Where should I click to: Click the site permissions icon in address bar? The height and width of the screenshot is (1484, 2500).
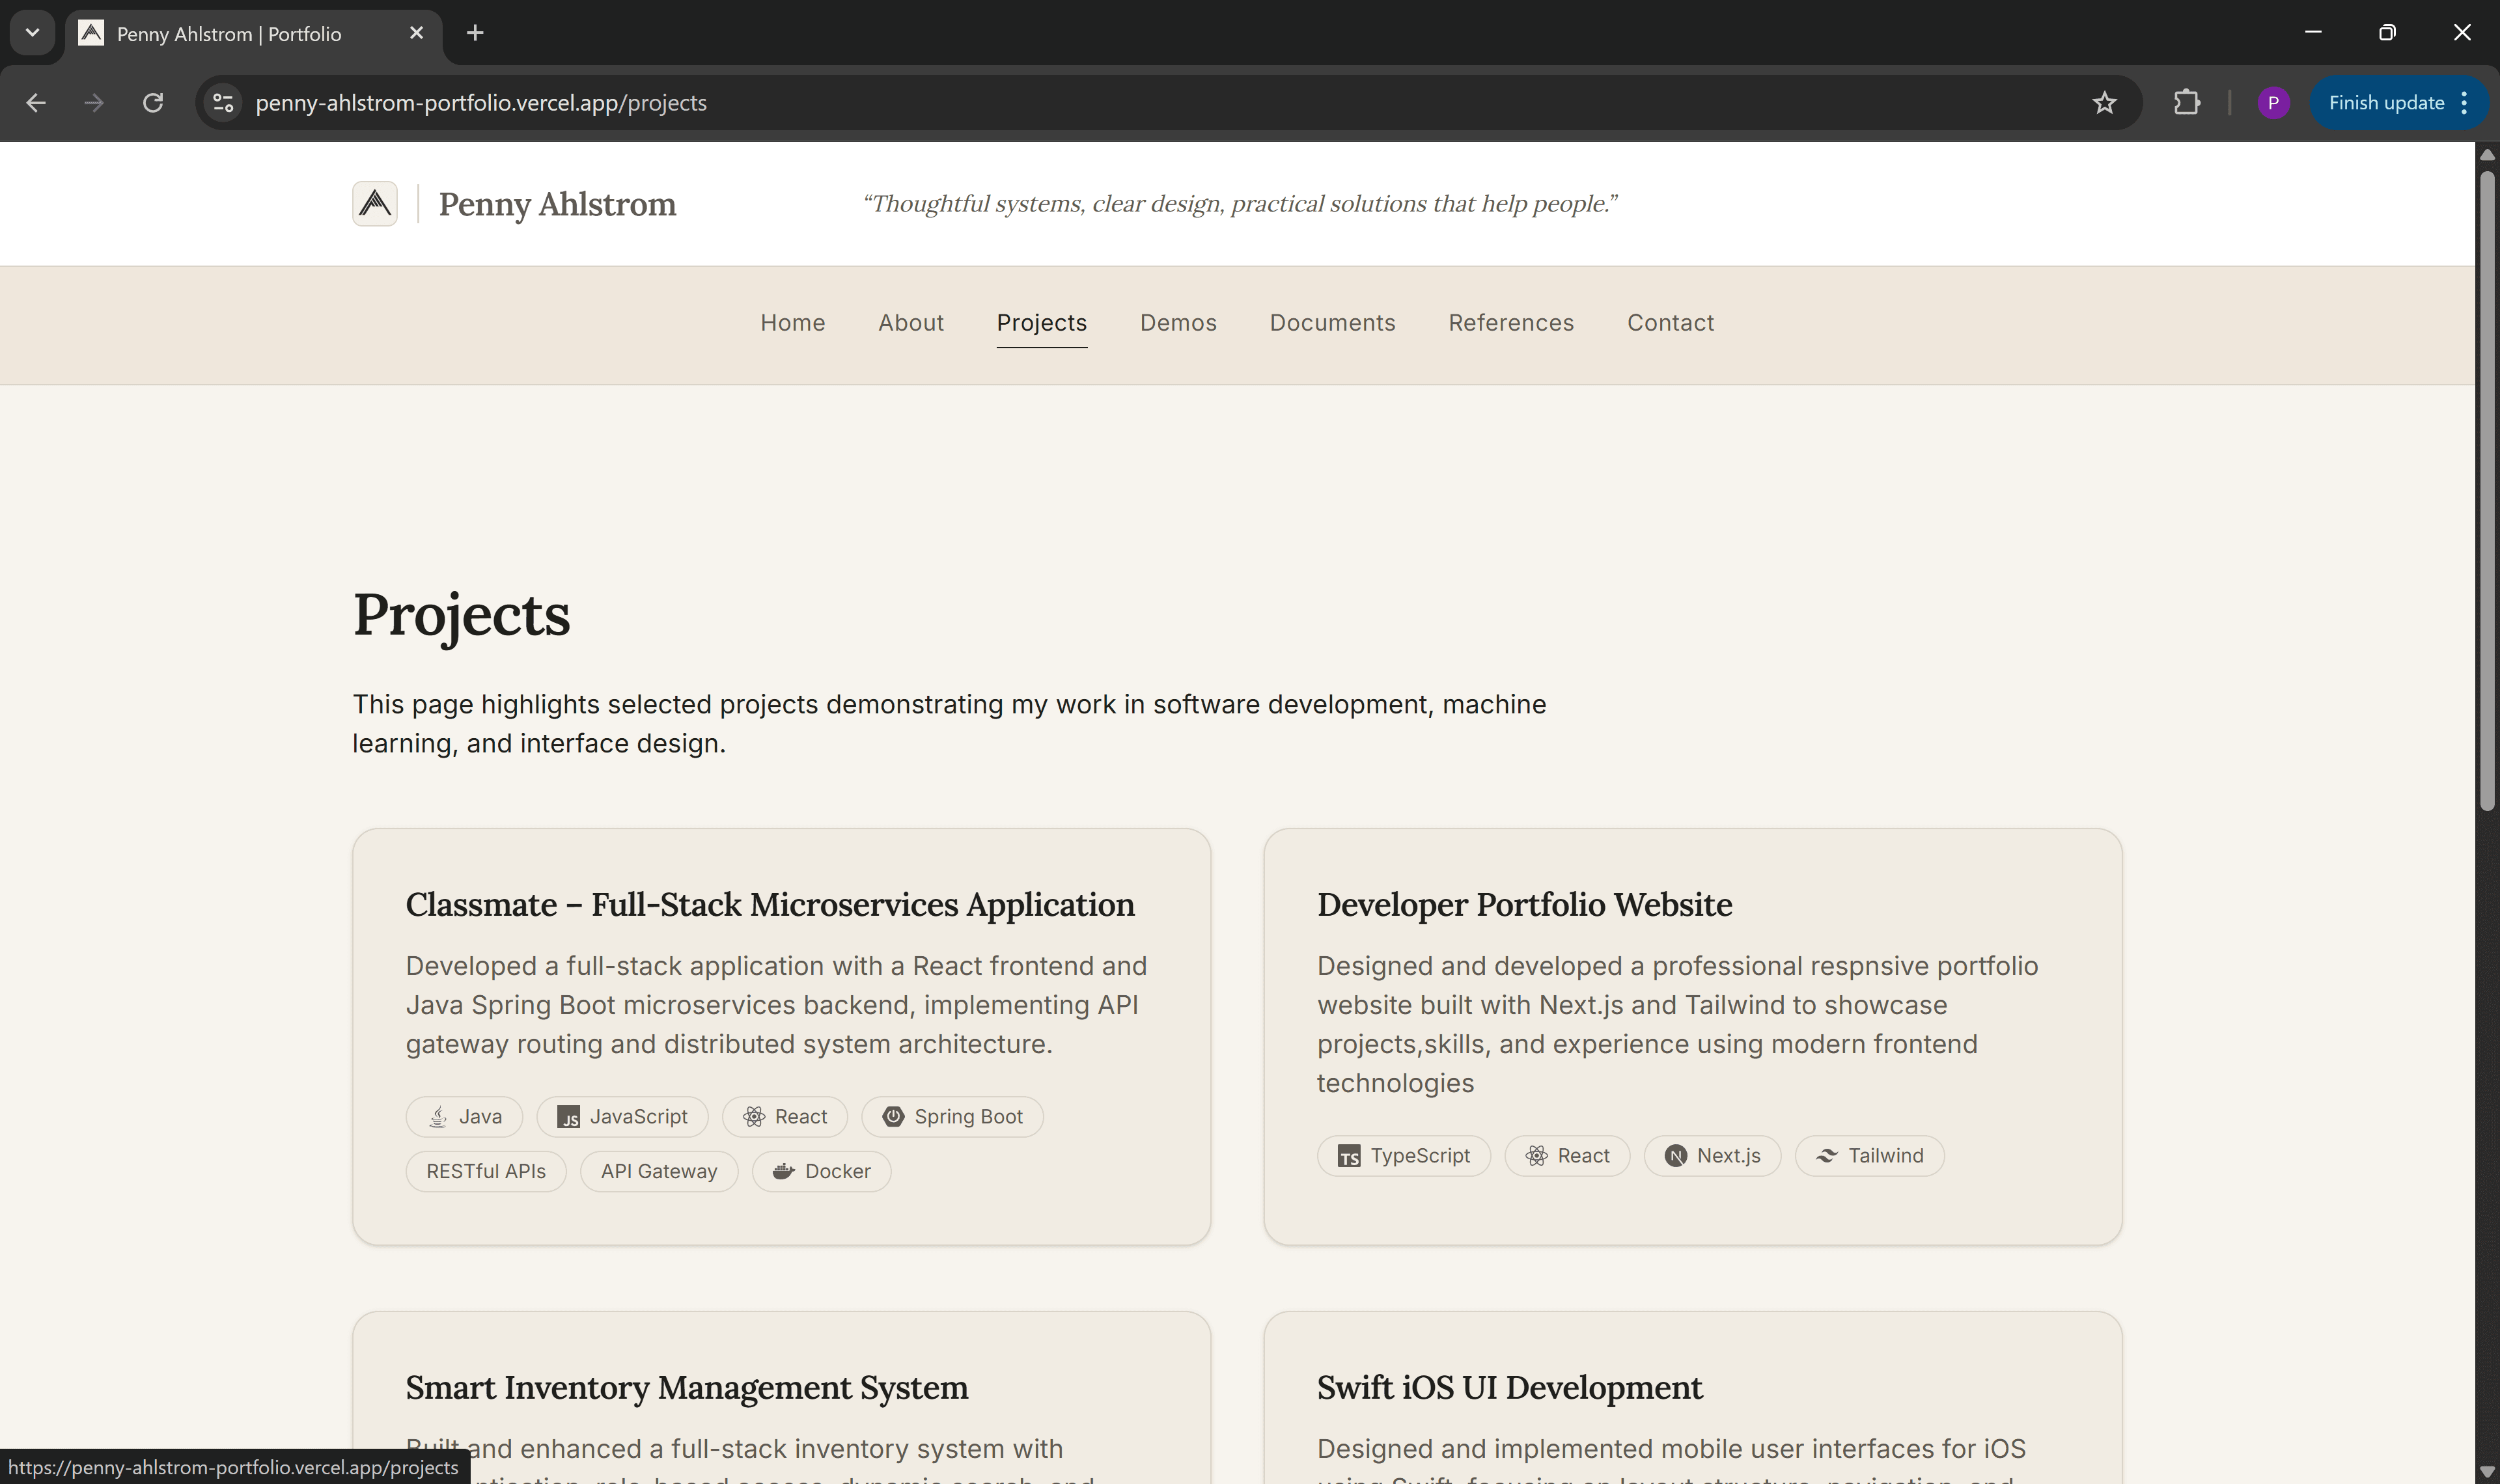222,102
